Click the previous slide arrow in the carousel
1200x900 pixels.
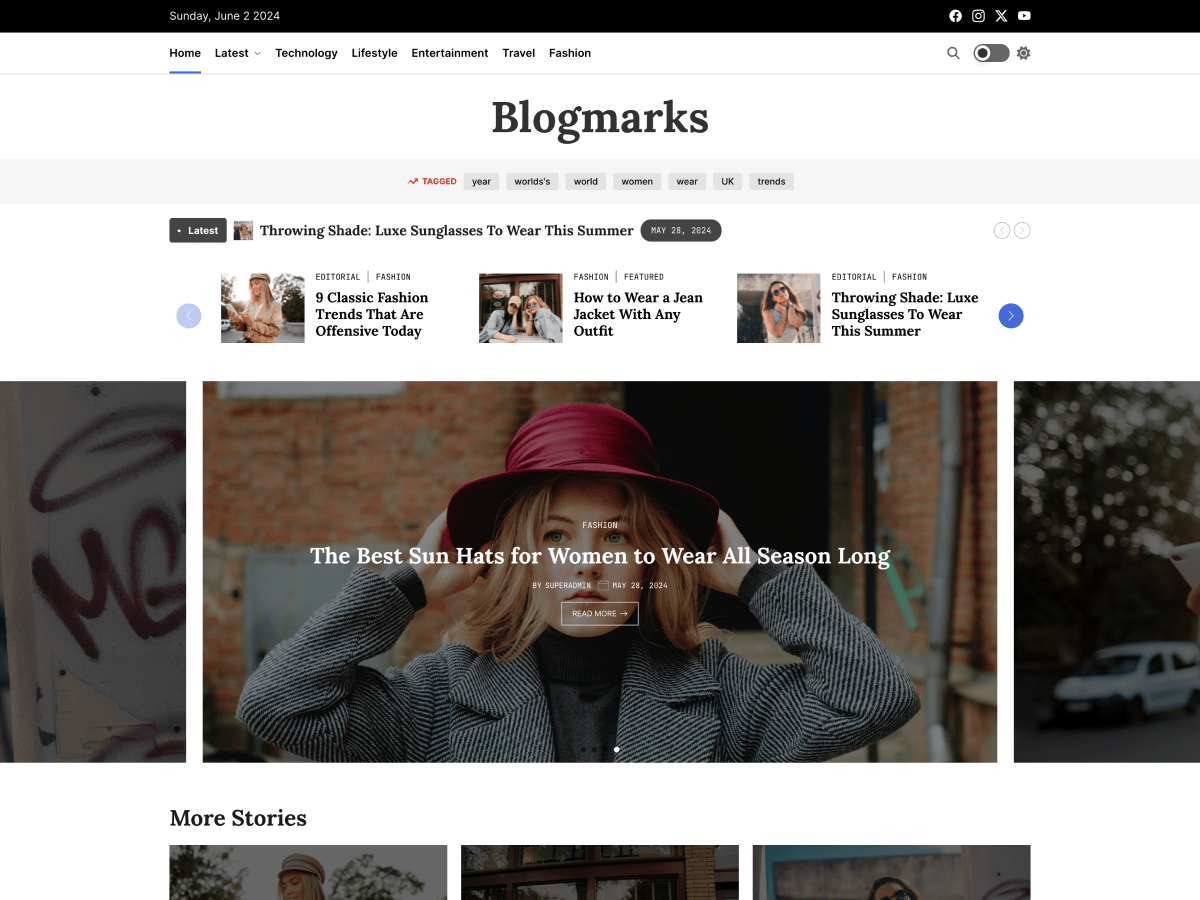(x=189, y=315)
